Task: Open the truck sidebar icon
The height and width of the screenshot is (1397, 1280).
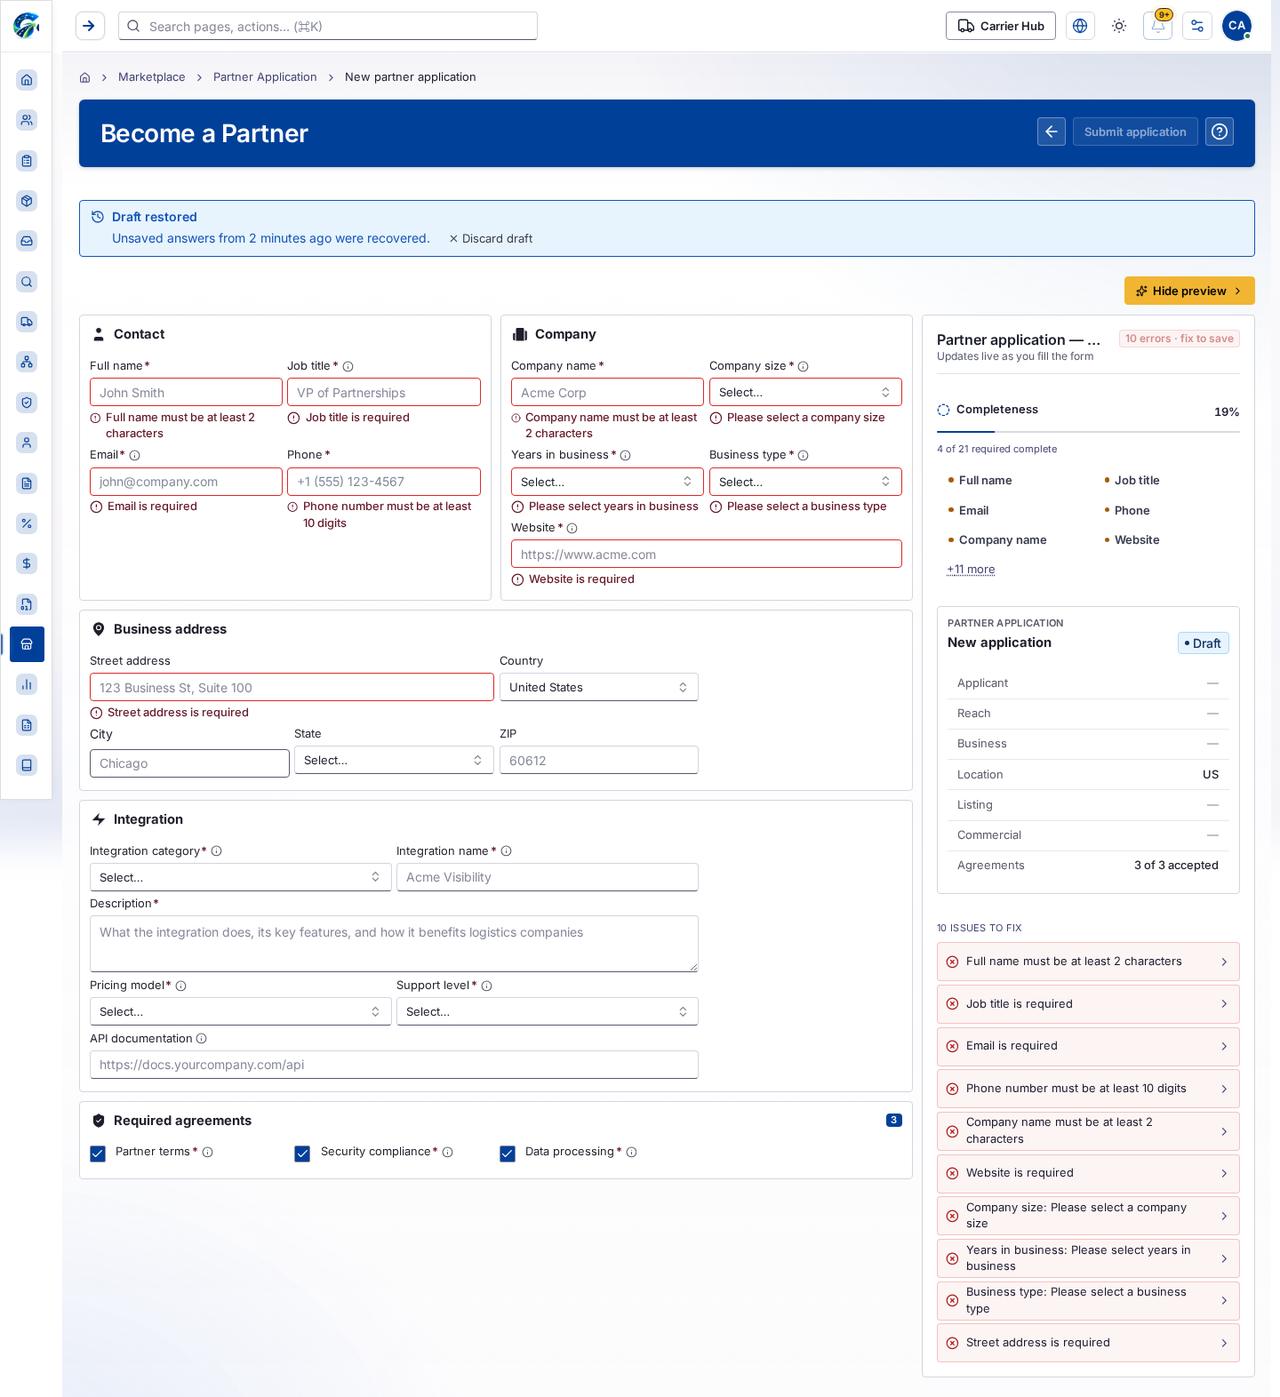Action: tap(27, 322)
